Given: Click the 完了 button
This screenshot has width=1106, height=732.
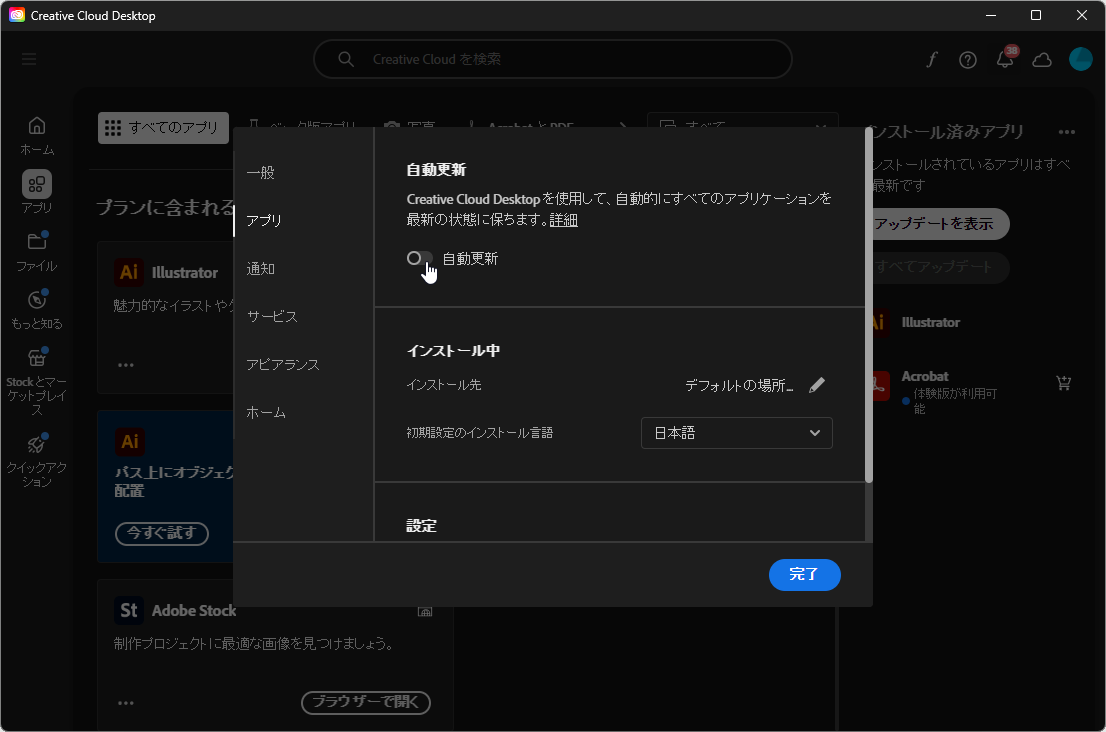Looking at the screenshot, I should pyautogui.click(x=804, y=575).
